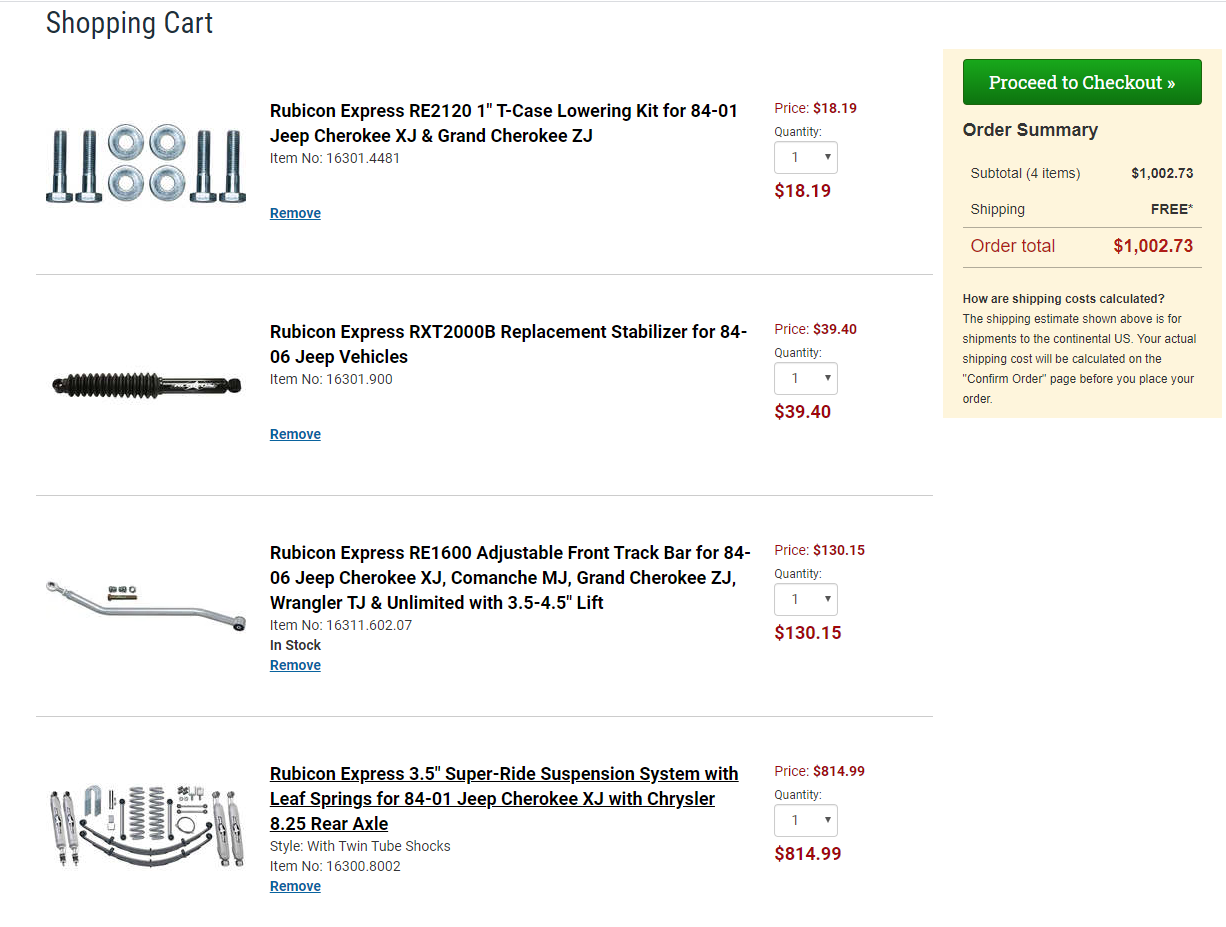View the Front Track Bar product thumbnail
Screen dimensions: 1226x927
(x=146, y=604)
